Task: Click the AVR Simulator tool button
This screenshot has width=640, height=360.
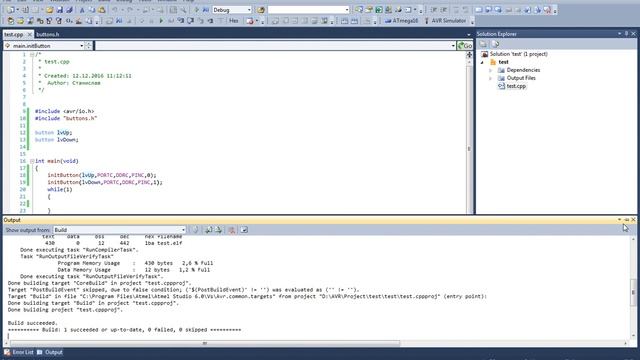Action: 445,20
